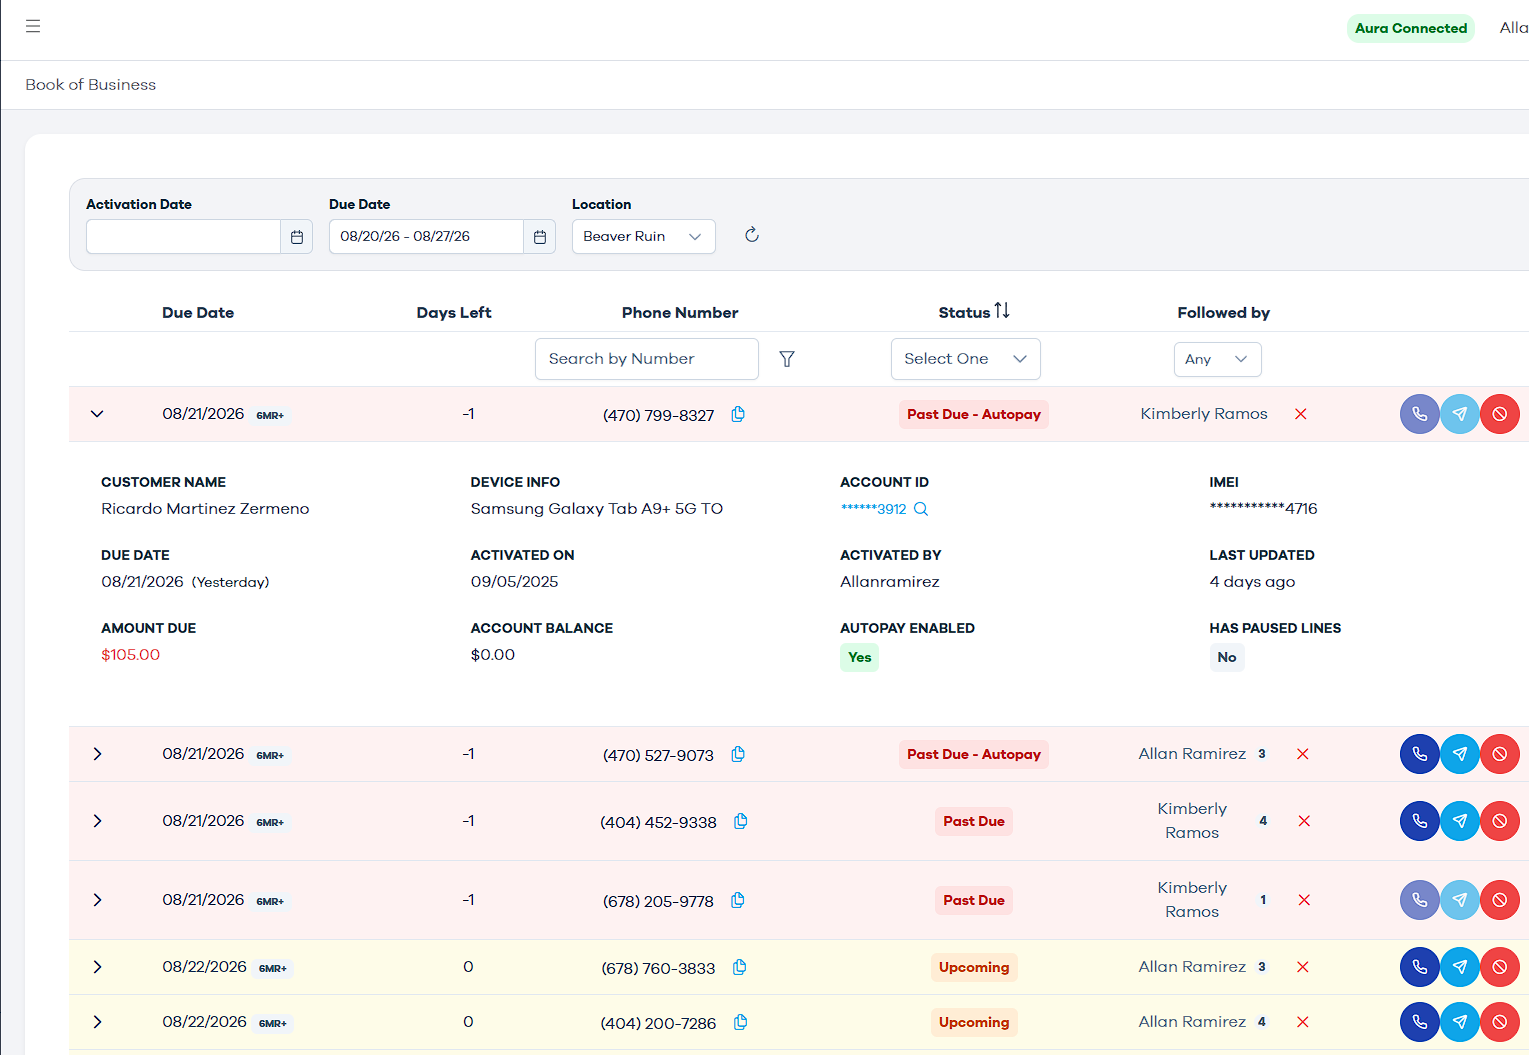Click Samsung Galaxy Tab A9+ 5G TO text
This screenshot has width=1529, height=1055.
point(597,509)
